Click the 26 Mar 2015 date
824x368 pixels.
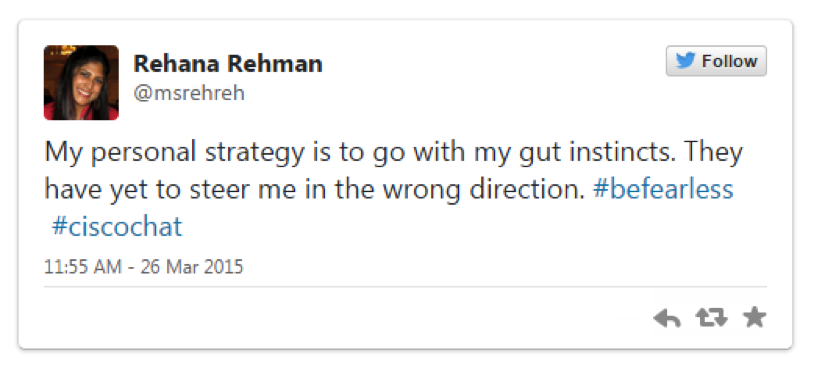[x=192, y=267]
